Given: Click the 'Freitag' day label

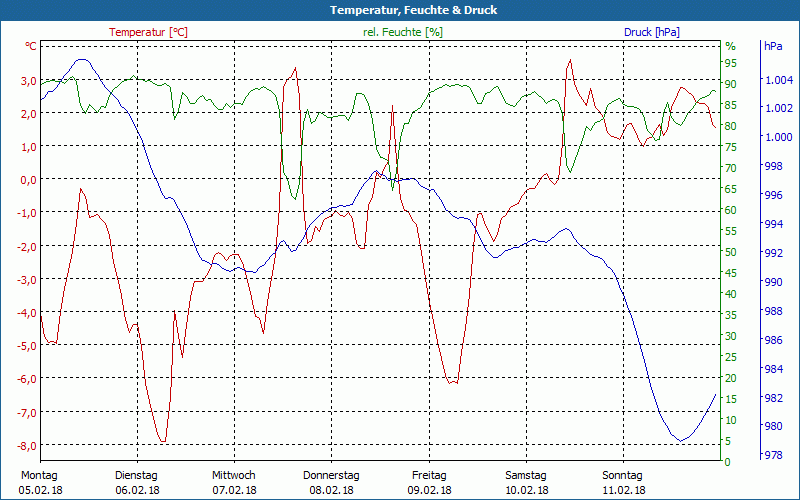Looking at the screenshot, I should tap(429, 476).
